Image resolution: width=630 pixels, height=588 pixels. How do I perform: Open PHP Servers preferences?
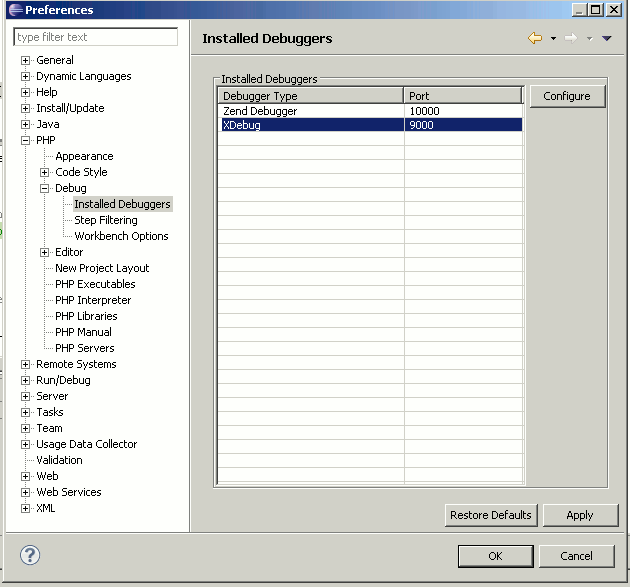(x=85, y=348)
